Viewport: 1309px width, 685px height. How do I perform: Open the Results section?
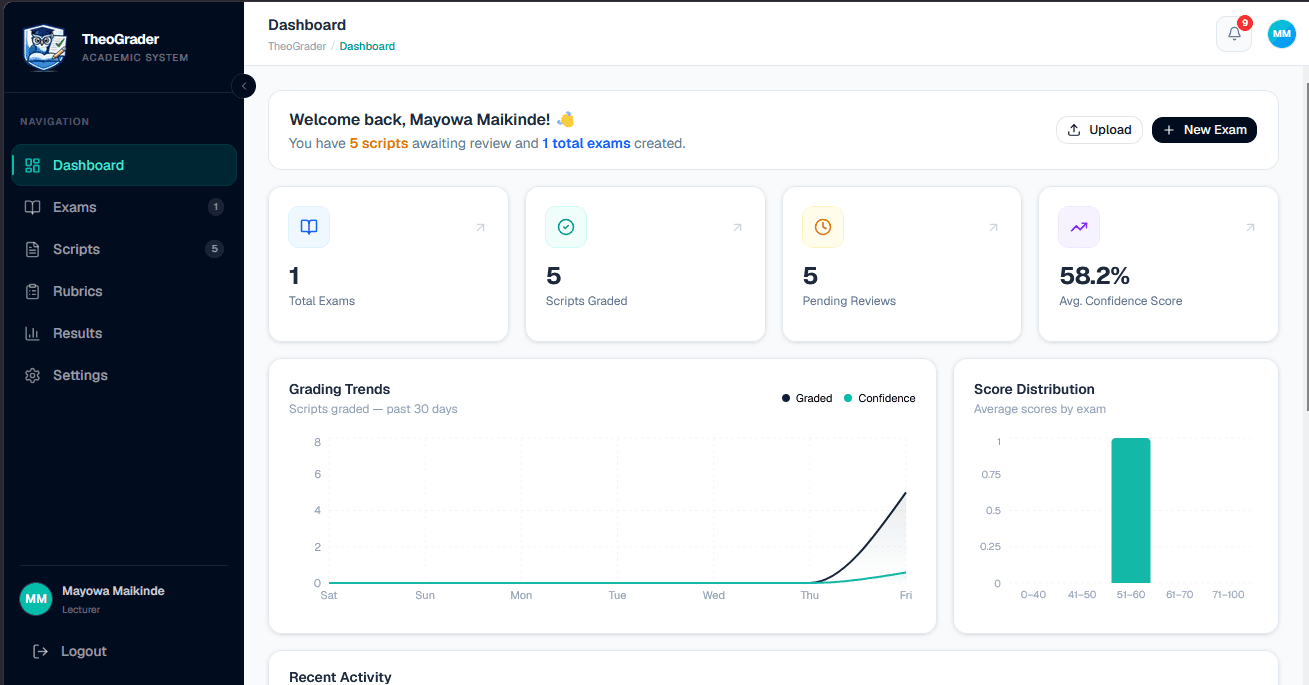(x=124, y=333)
